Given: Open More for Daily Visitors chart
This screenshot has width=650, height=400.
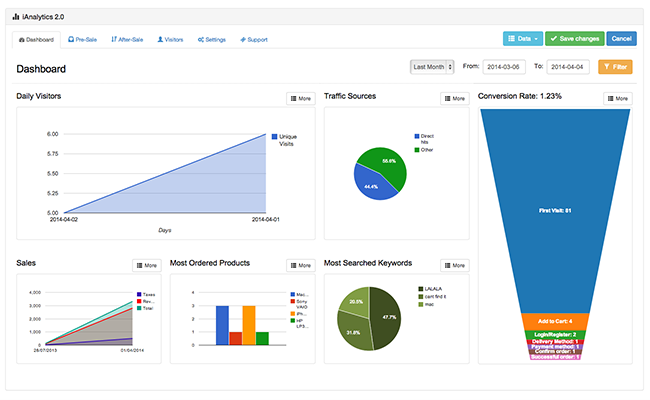Looking at the screenshot, I should (301, 99).
